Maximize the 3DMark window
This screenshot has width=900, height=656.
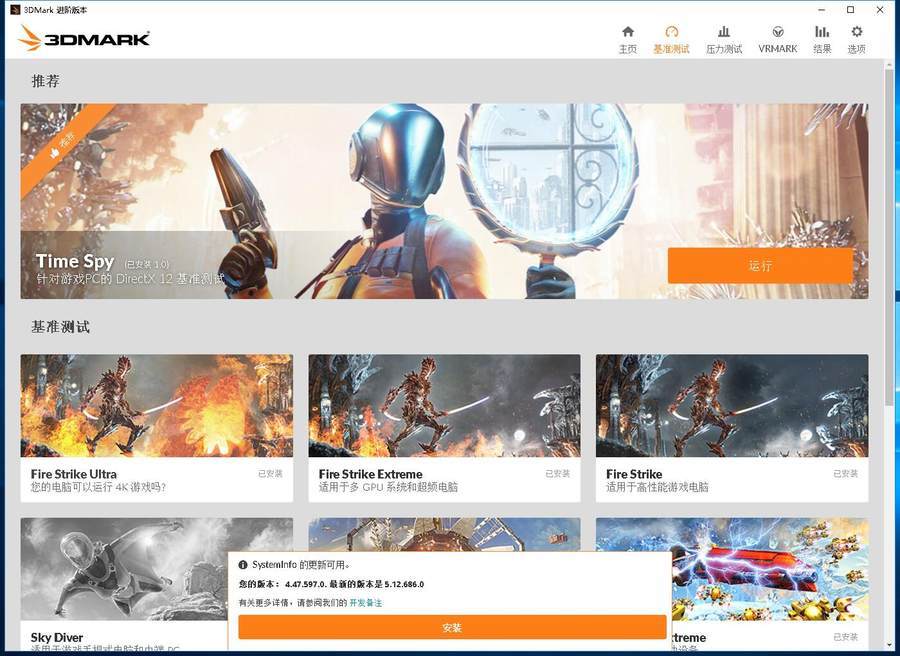click(x=851, y=10)
